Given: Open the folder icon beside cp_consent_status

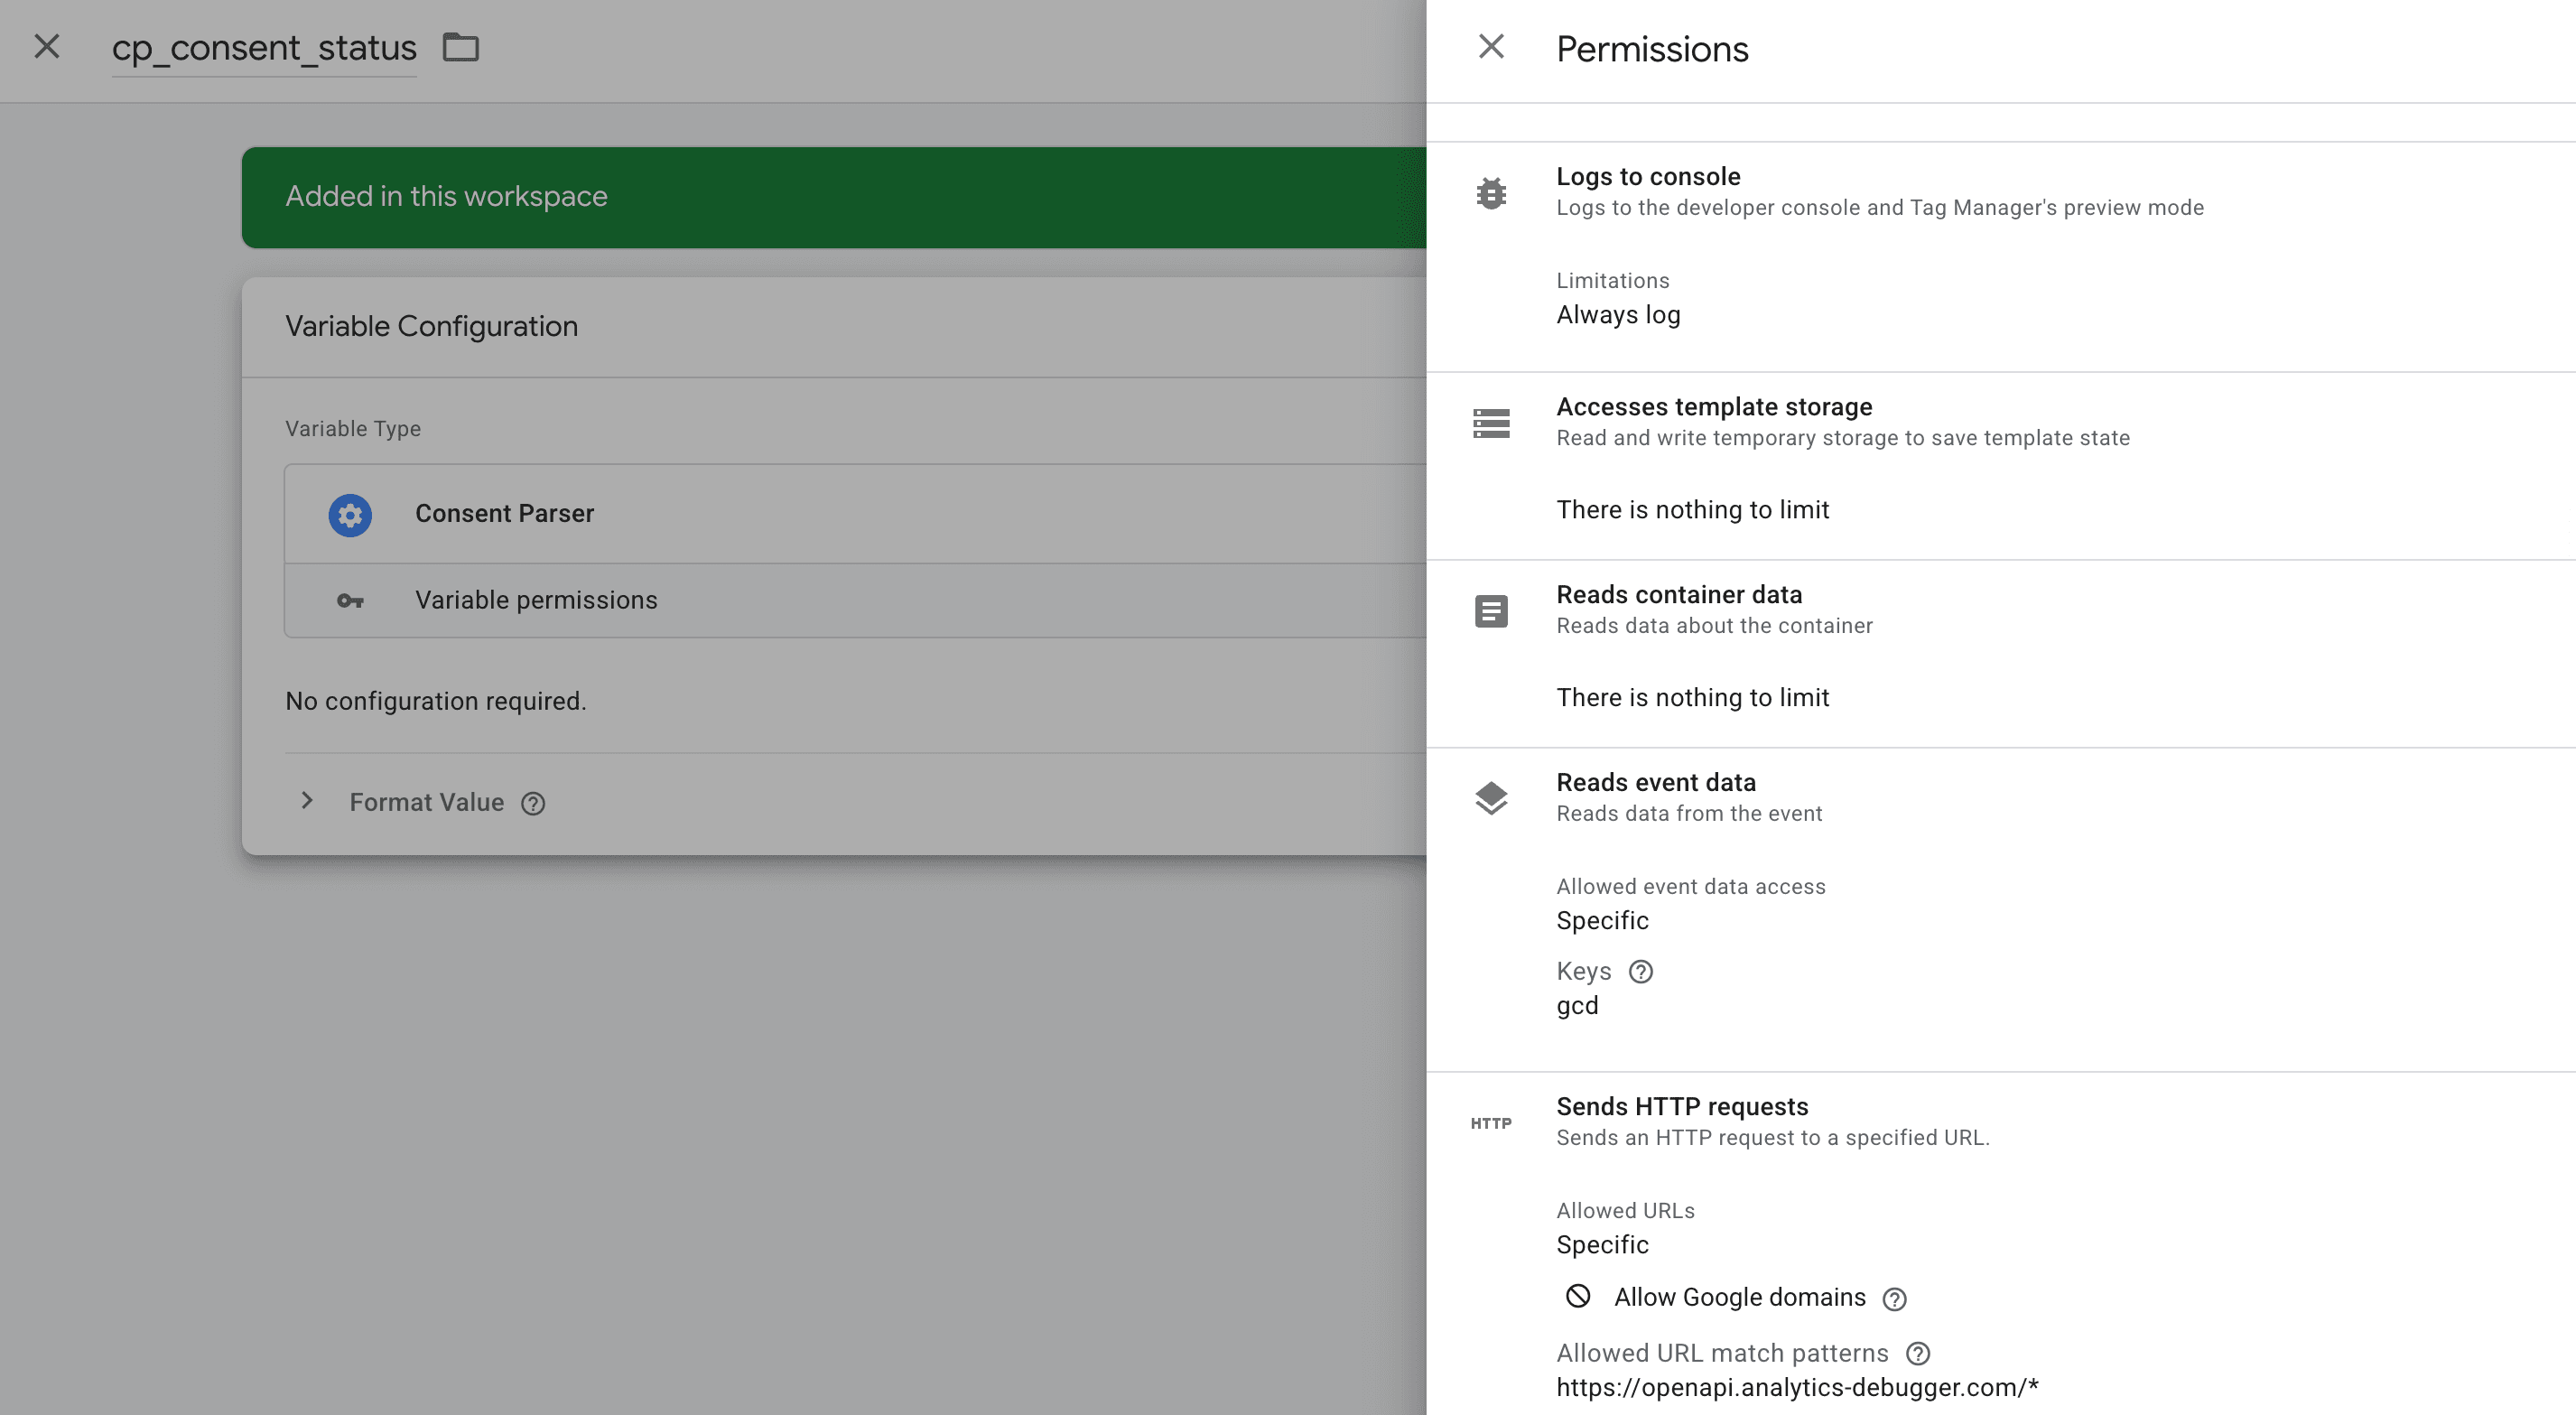Looking at the screenshot, I should click(x=461, y=46).
